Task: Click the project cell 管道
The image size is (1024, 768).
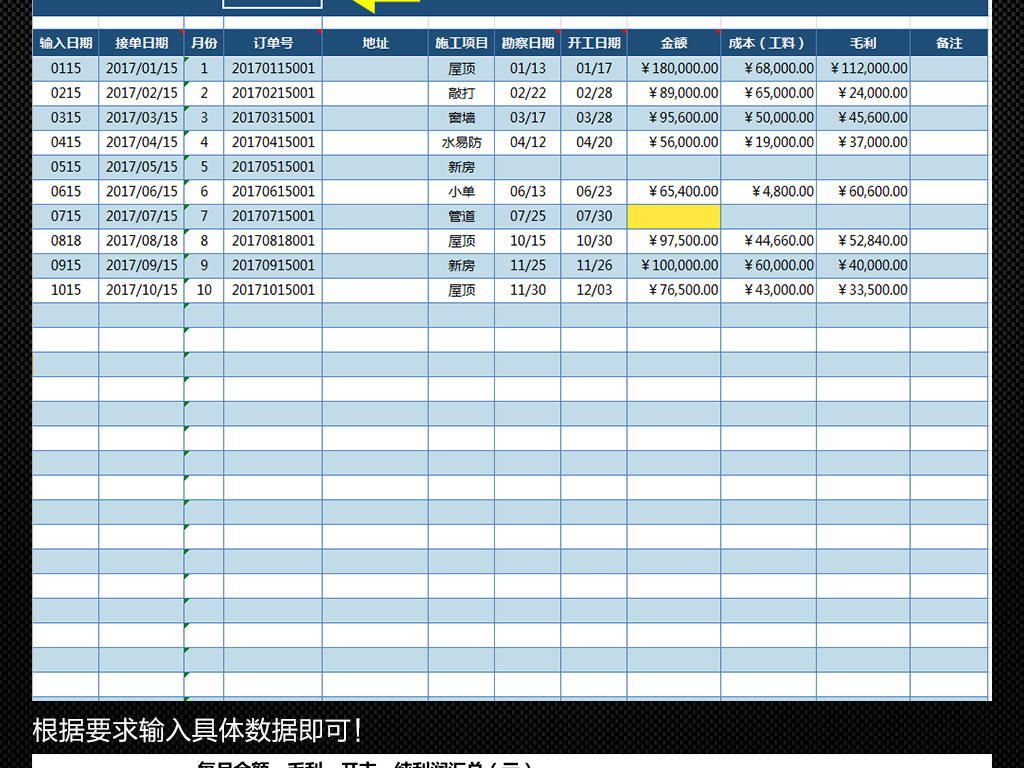Action: coord(461,216)
